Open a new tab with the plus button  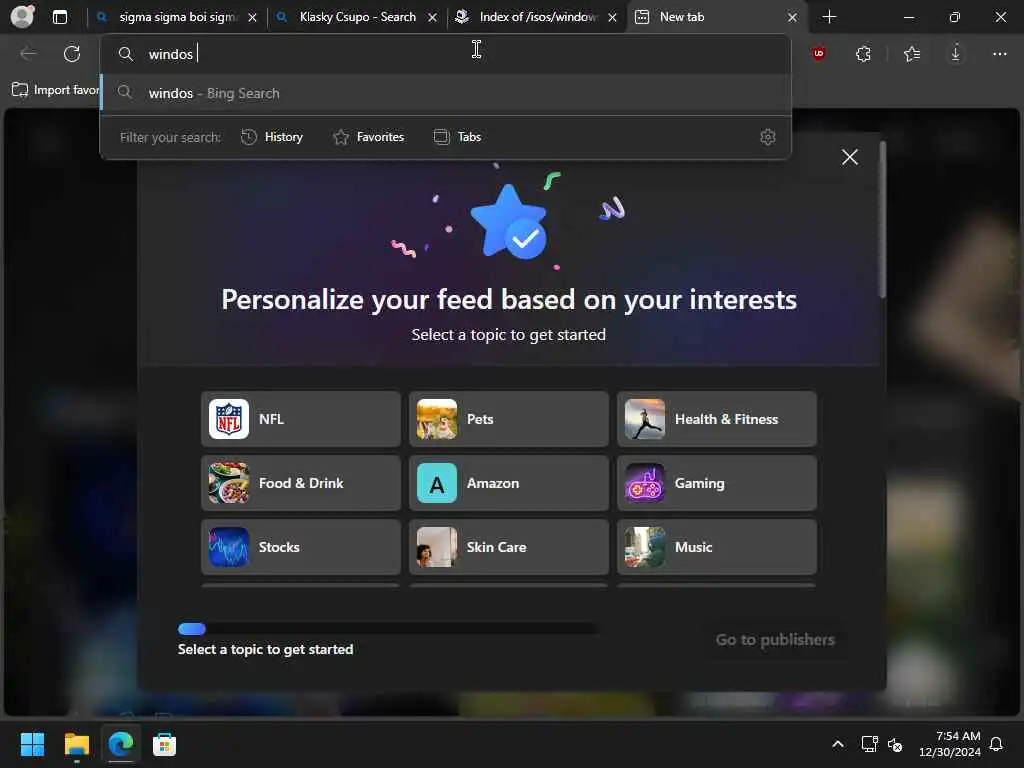click(x=829, y=17)
